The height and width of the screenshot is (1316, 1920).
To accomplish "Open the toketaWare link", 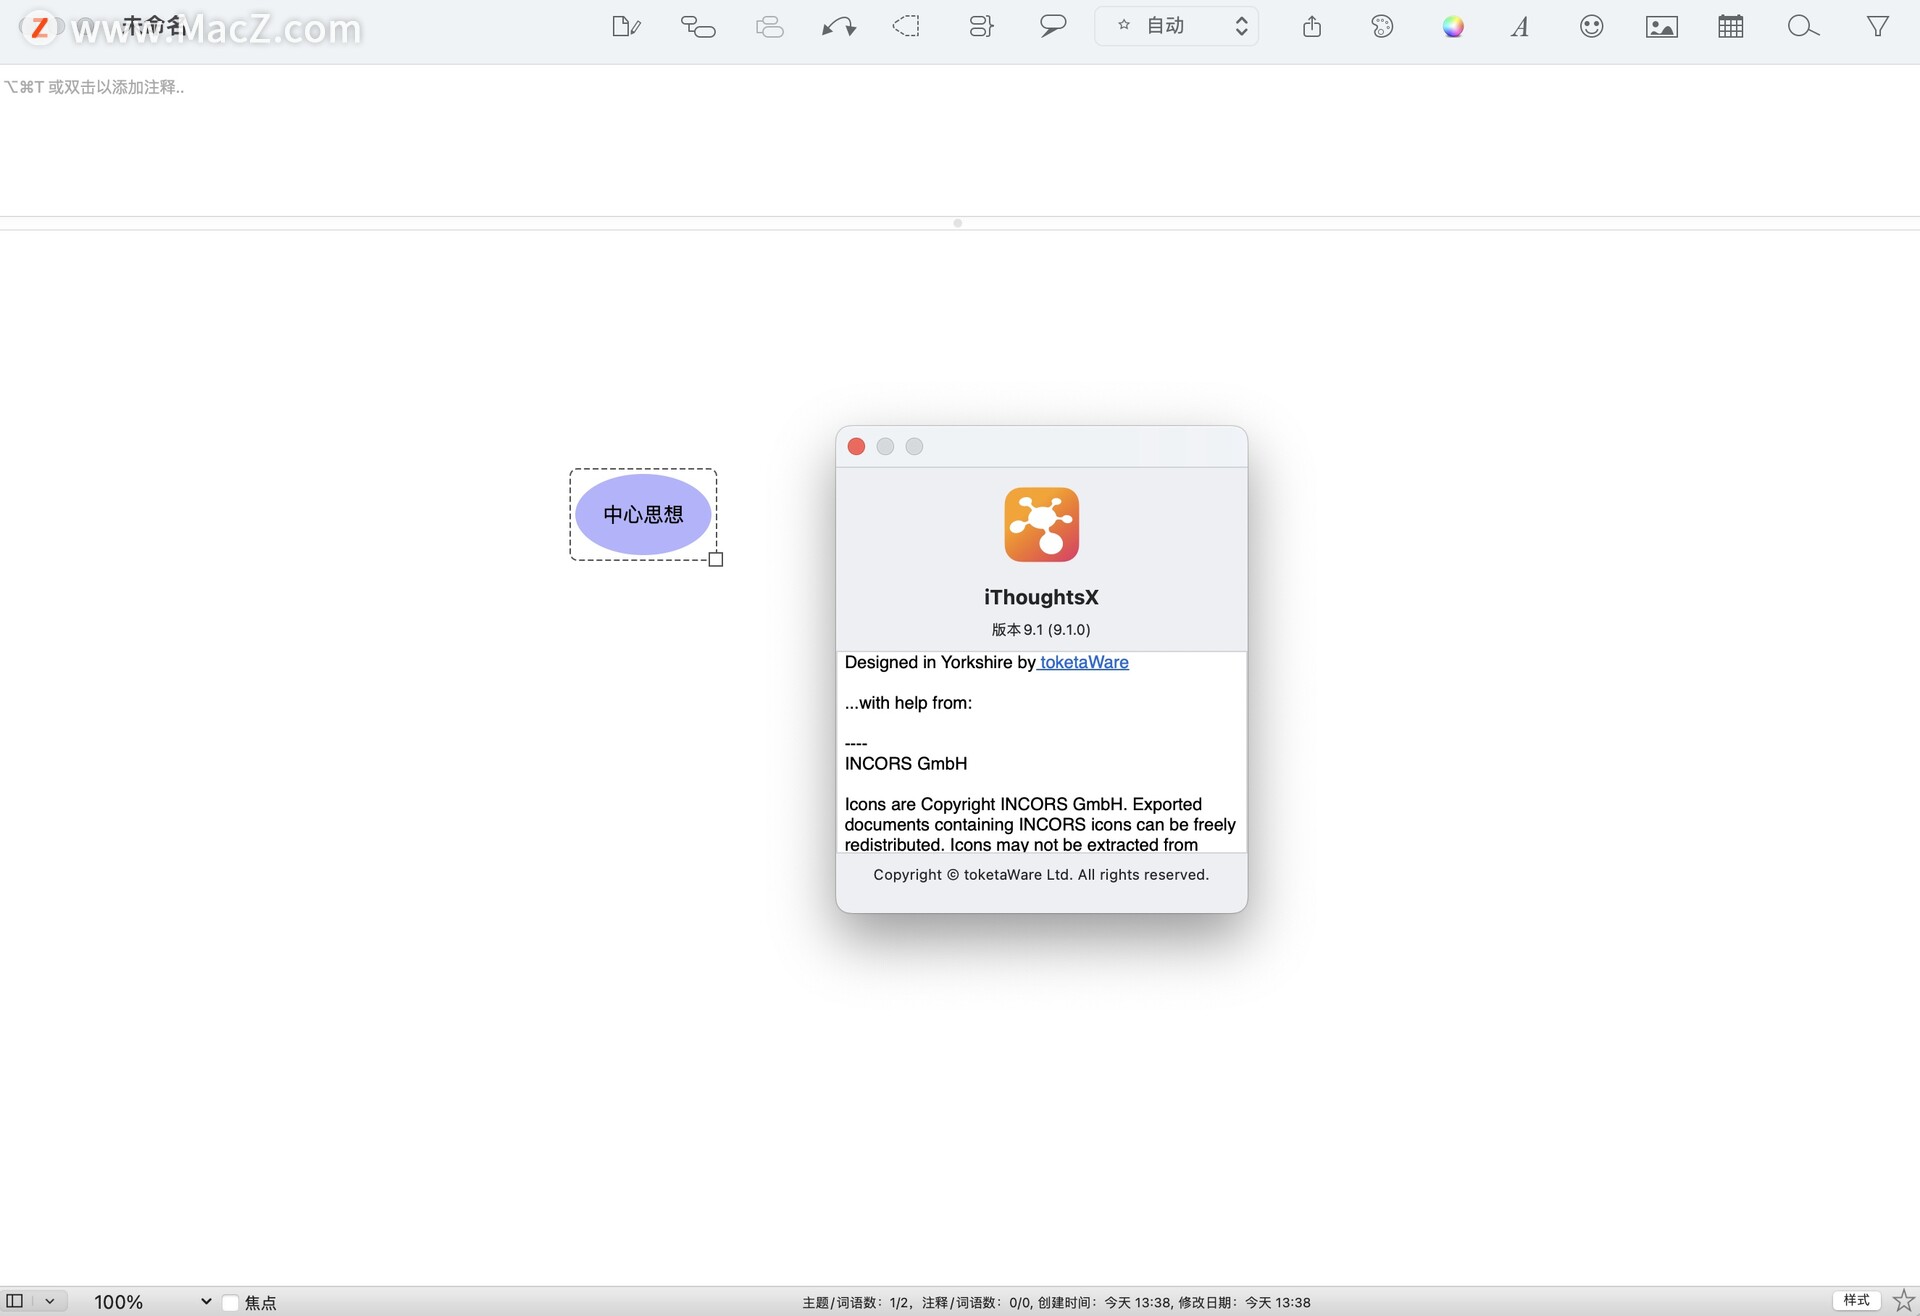I will tap(1084, 662).
